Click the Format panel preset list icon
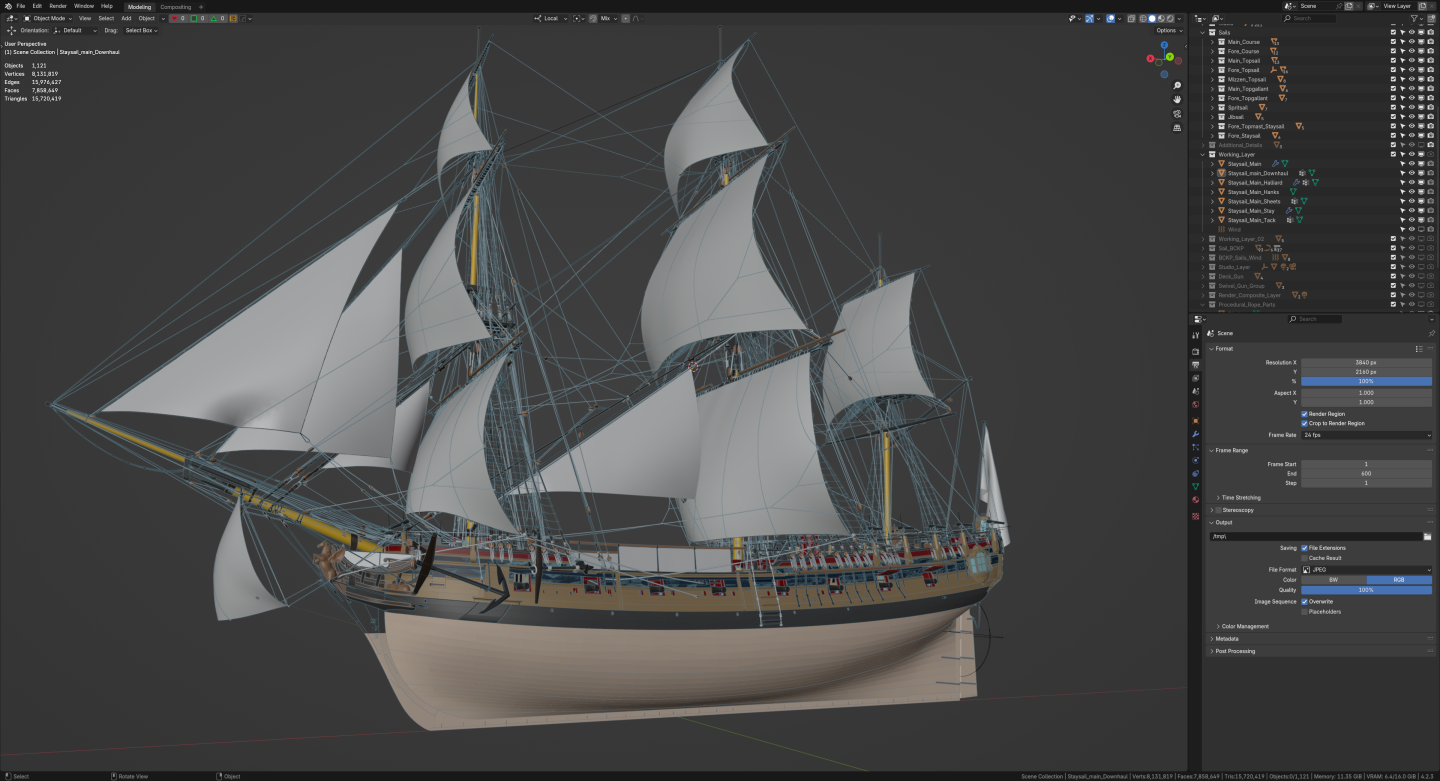Viewport: 1440px width, 781px height. (1419, 349)
